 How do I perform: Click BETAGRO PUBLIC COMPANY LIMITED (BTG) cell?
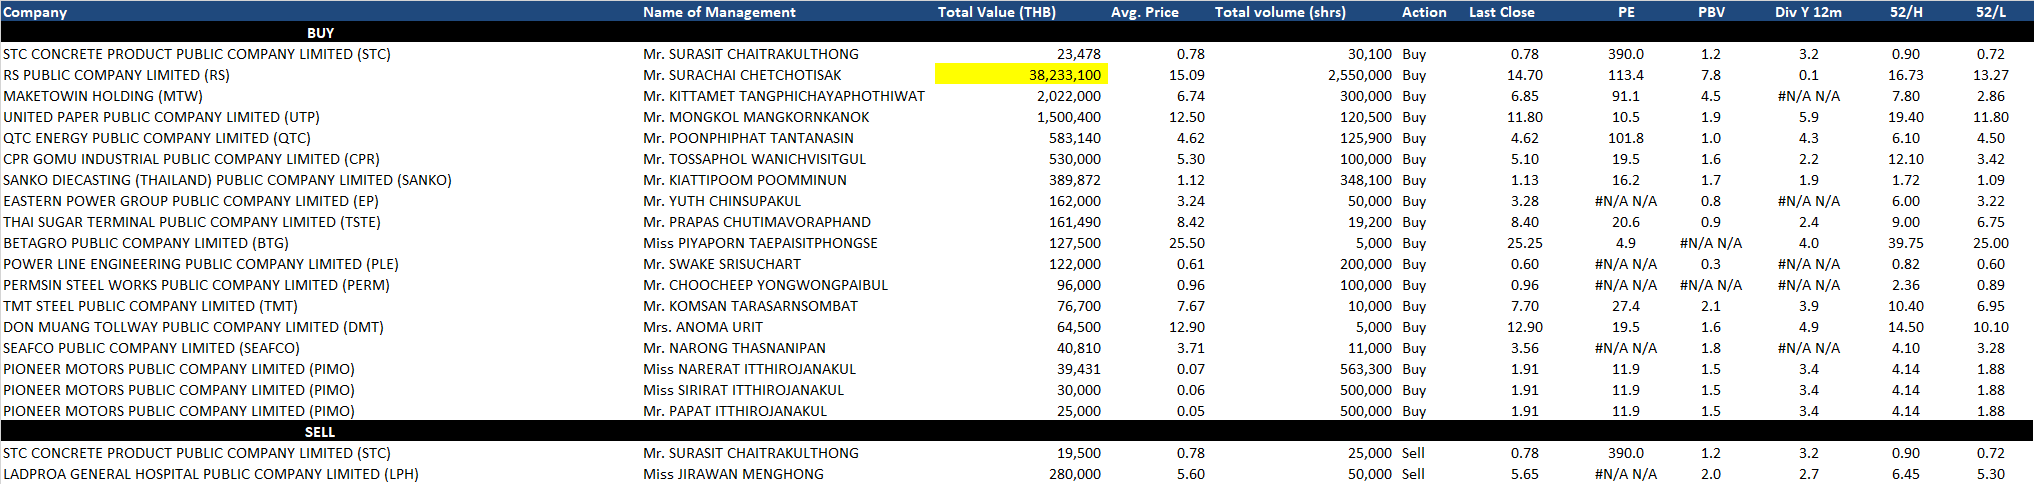click(146, 243)
